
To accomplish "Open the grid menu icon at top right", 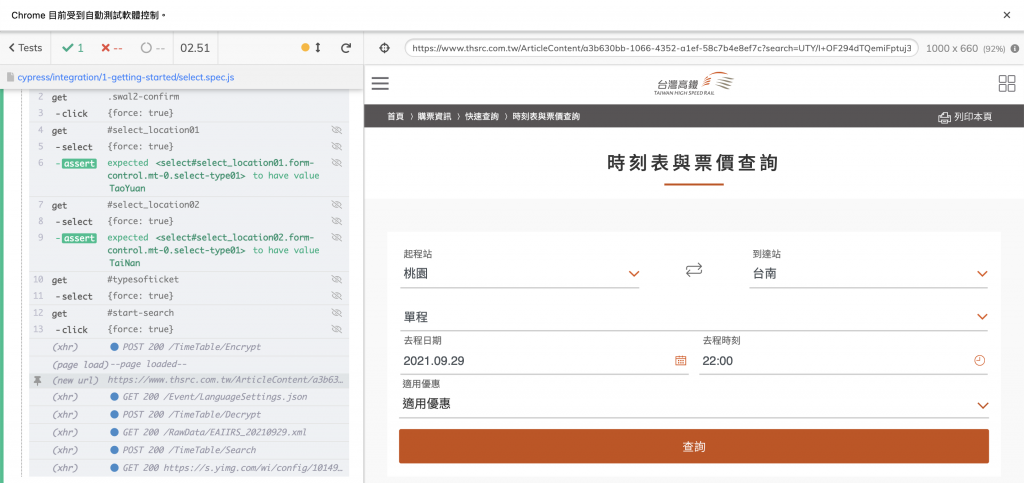I will pyautogui.click(x=1006, y=84).
